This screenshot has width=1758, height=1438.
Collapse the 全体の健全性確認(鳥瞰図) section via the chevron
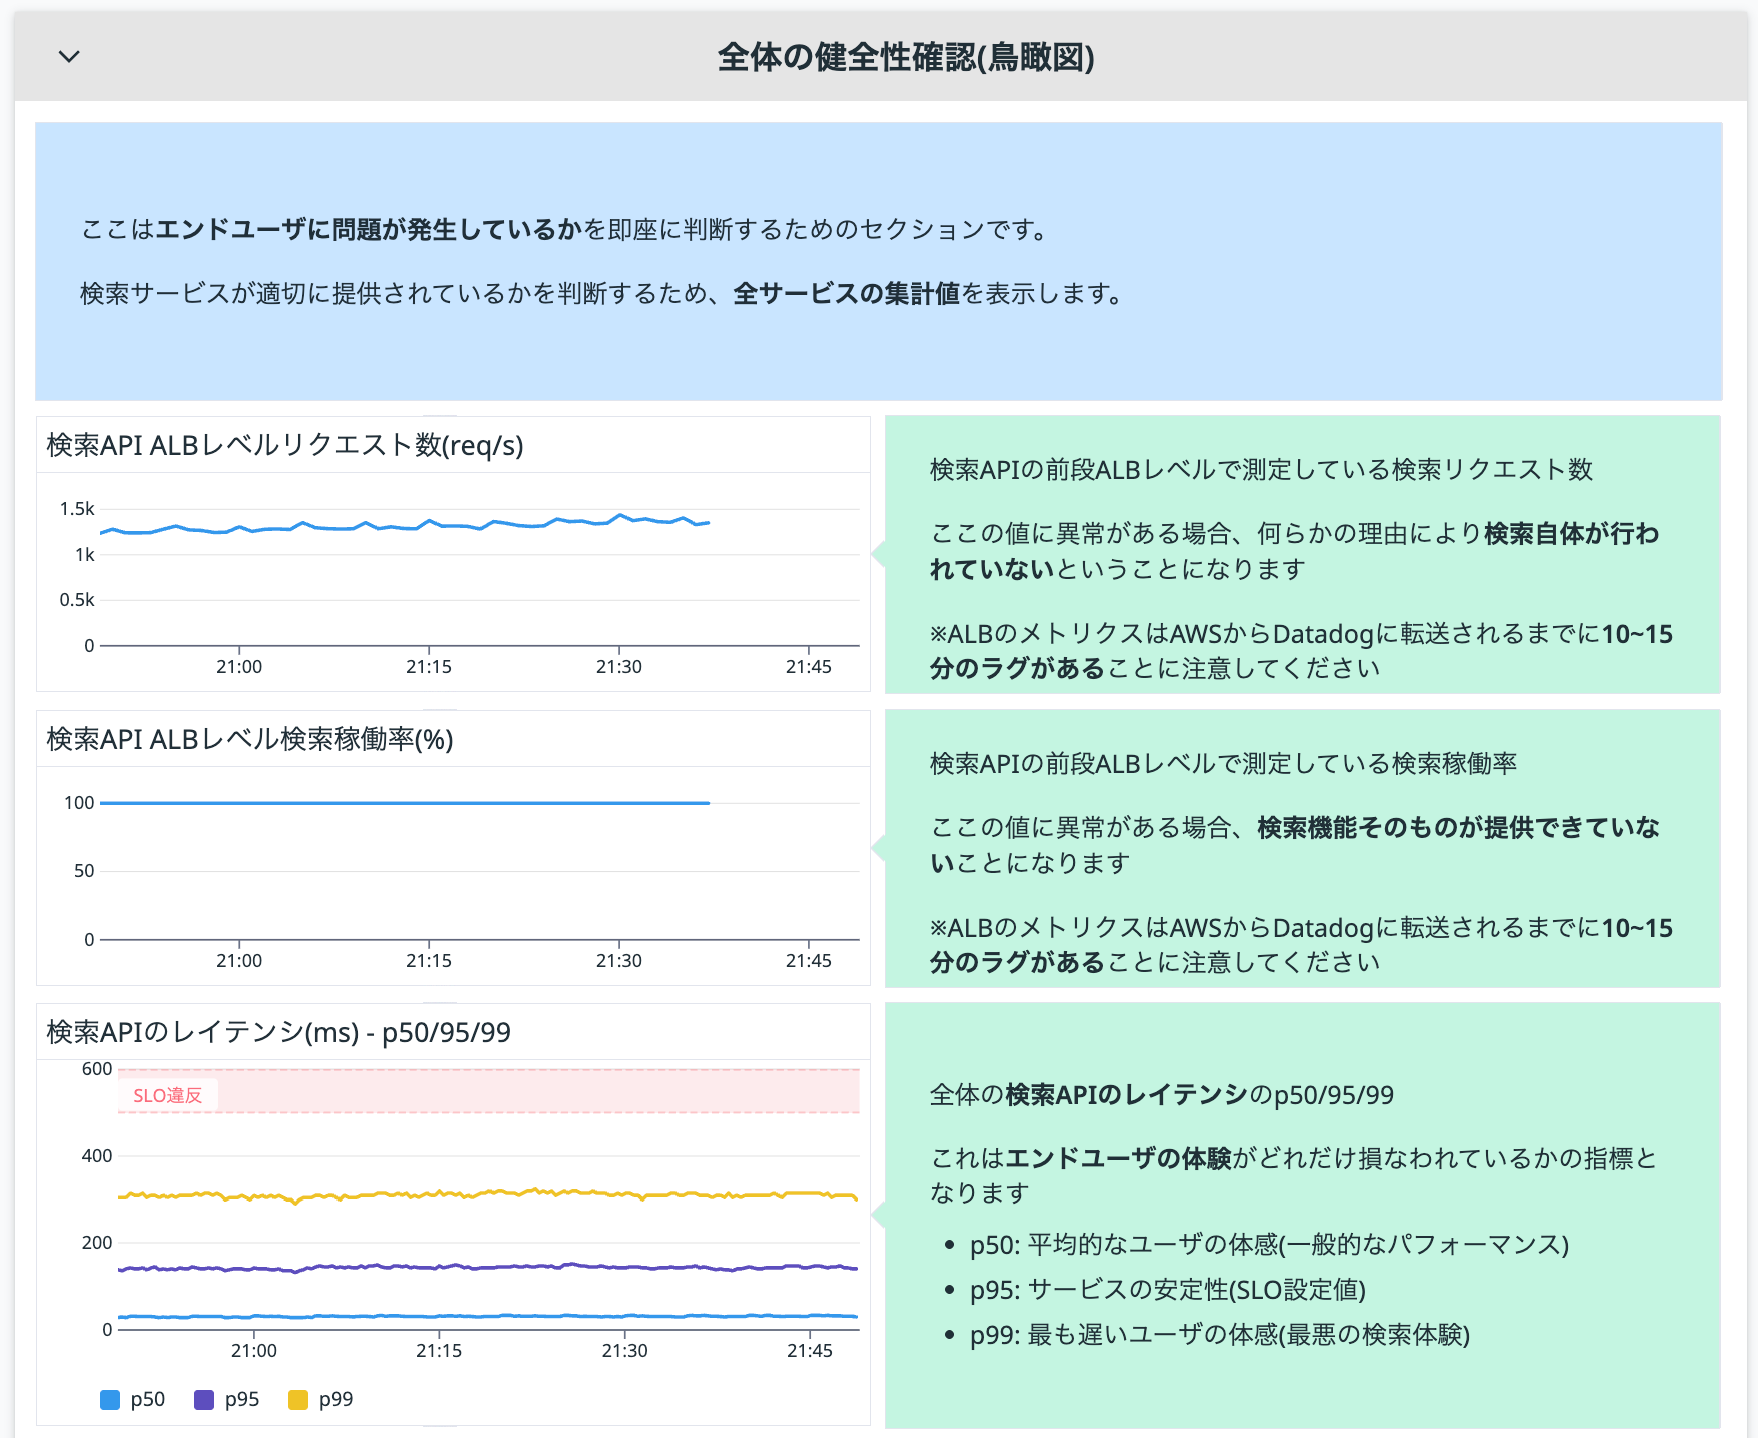69,57
